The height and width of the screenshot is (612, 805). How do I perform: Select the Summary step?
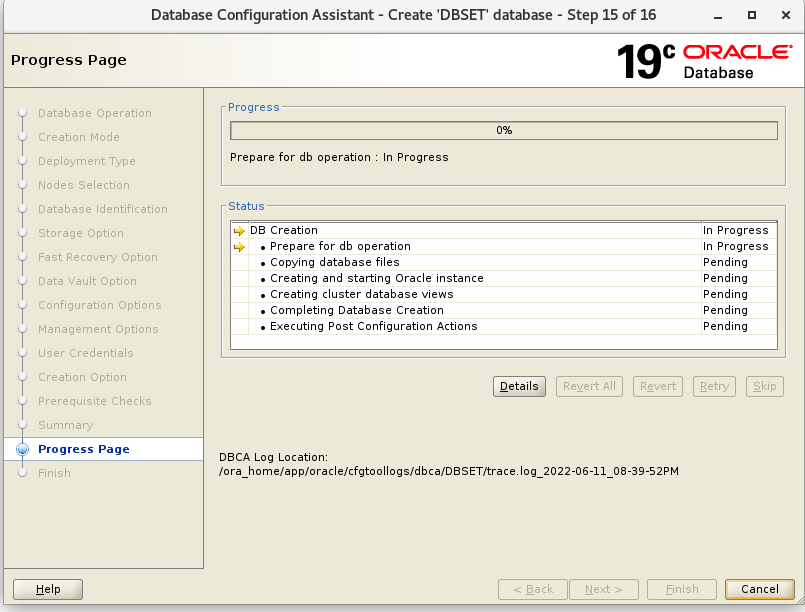click(x=66, y=425)
